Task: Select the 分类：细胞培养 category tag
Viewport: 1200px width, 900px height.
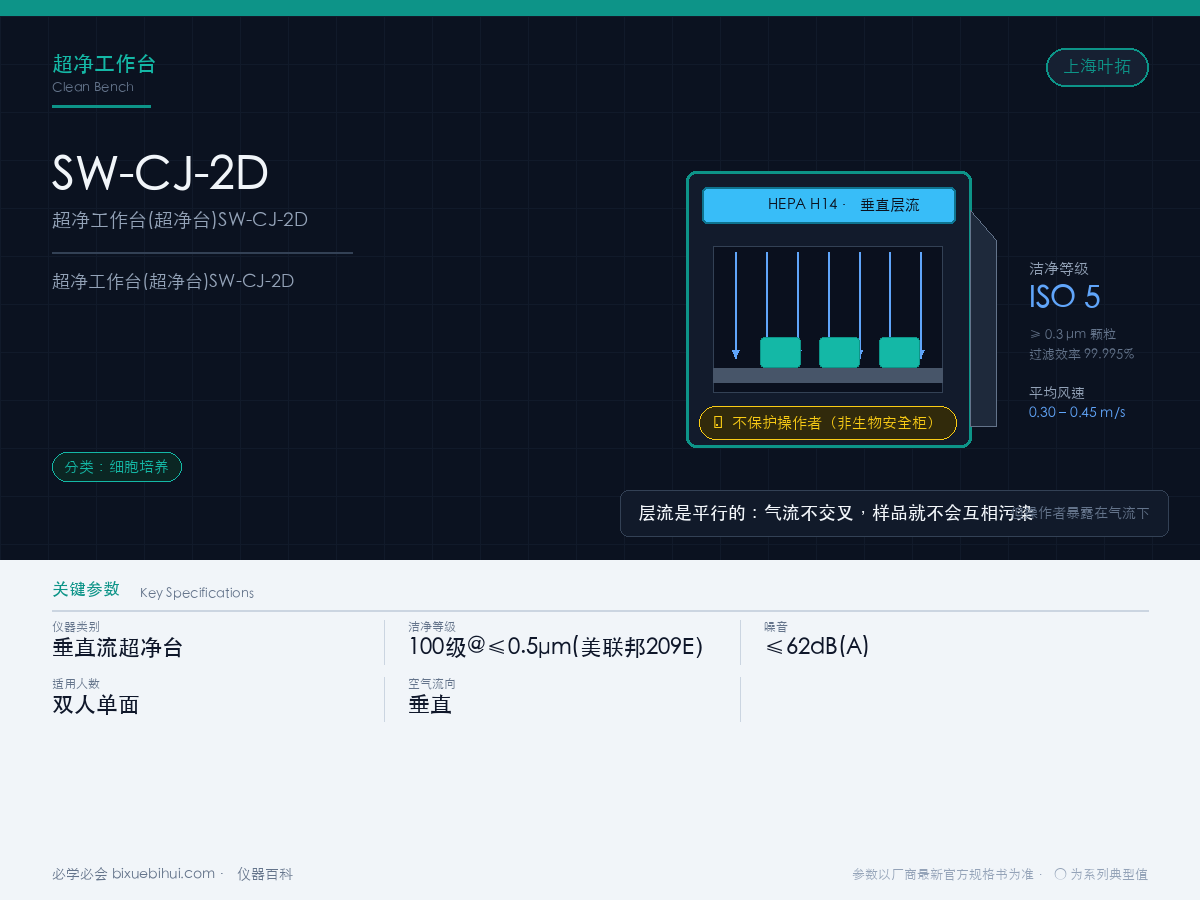Action: click(117, 467)
